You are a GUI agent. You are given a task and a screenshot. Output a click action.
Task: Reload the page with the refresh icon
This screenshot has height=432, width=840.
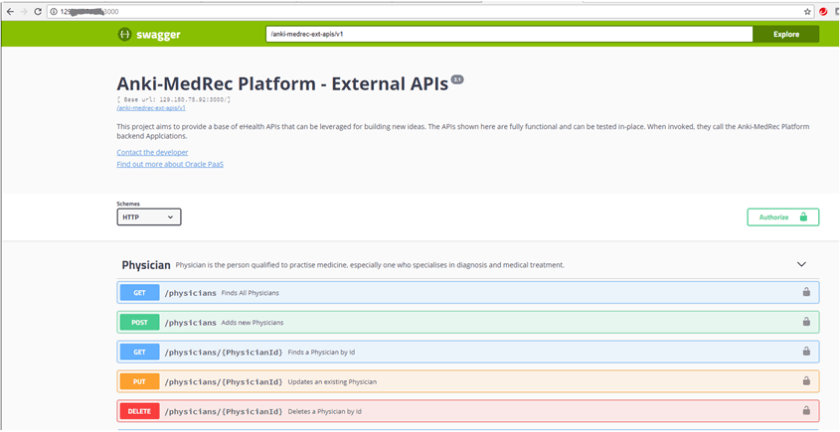pyautogui.click(x=38, y=10)
